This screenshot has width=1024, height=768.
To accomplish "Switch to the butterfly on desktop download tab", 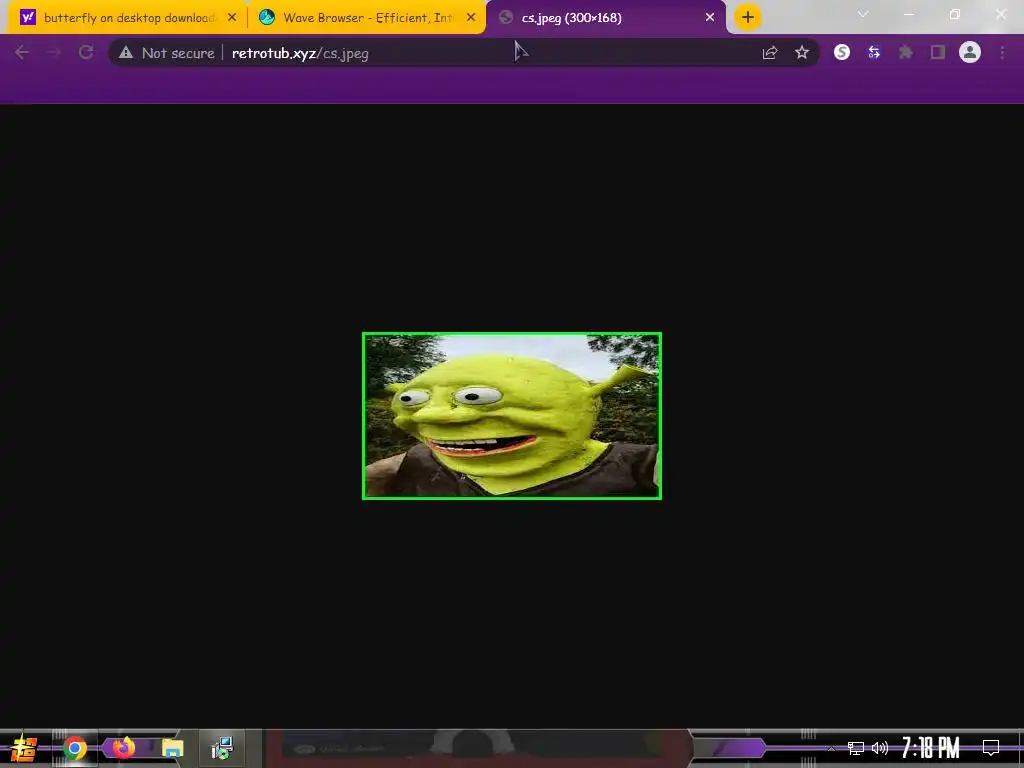I will [x=129, y=18].
